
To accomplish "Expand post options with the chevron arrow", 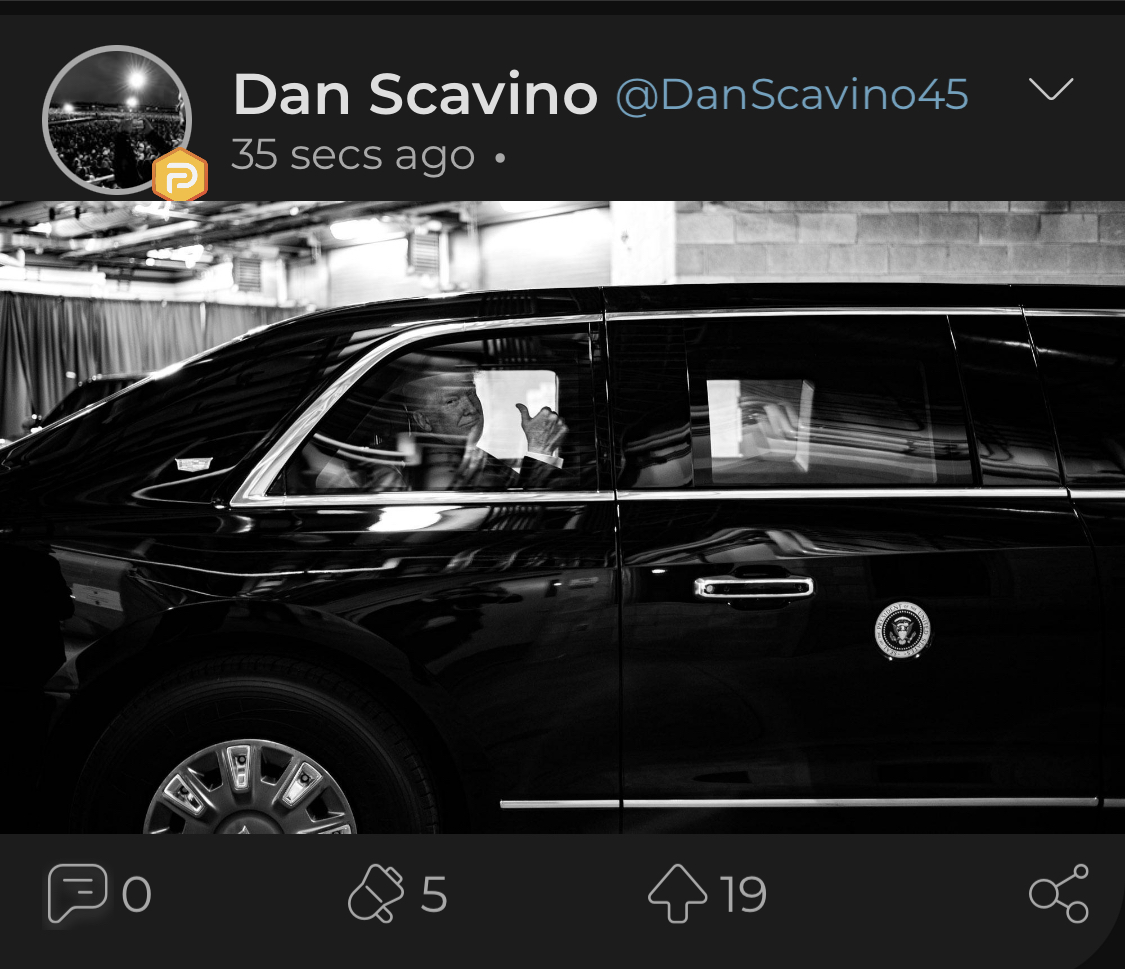I will pos(1051,89).
